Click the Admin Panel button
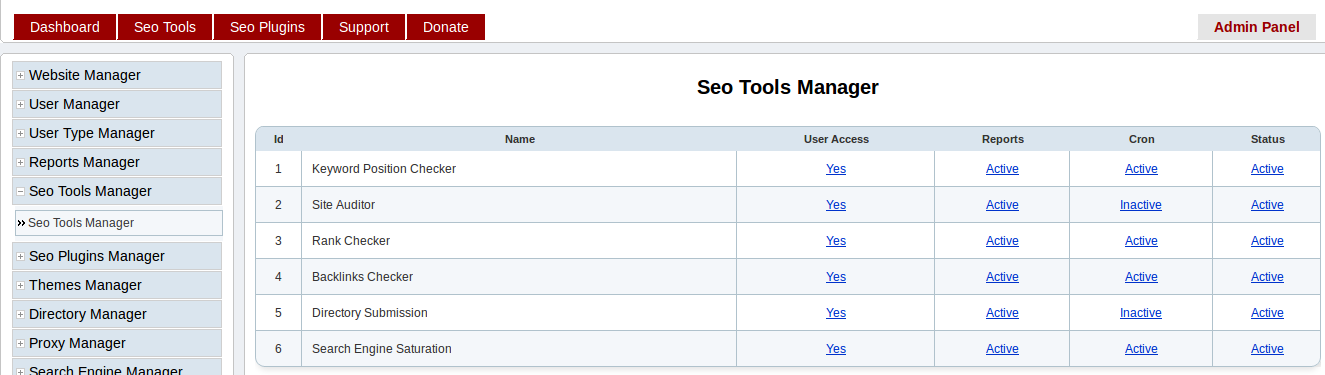Screen dimensions: 1325x375 (1257, 27)
